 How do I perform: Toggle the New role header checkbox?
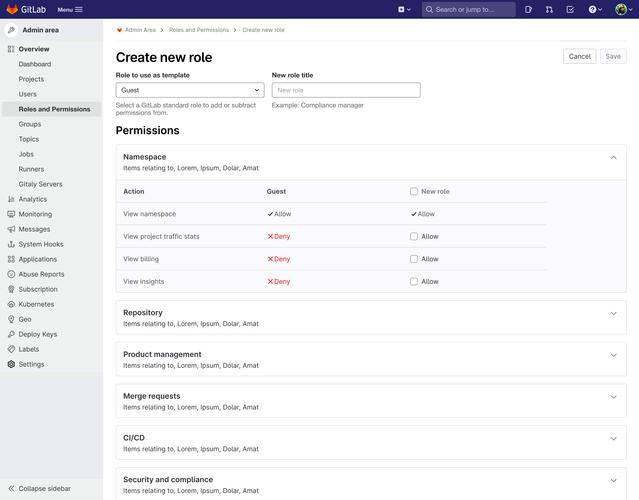point(414,191)
